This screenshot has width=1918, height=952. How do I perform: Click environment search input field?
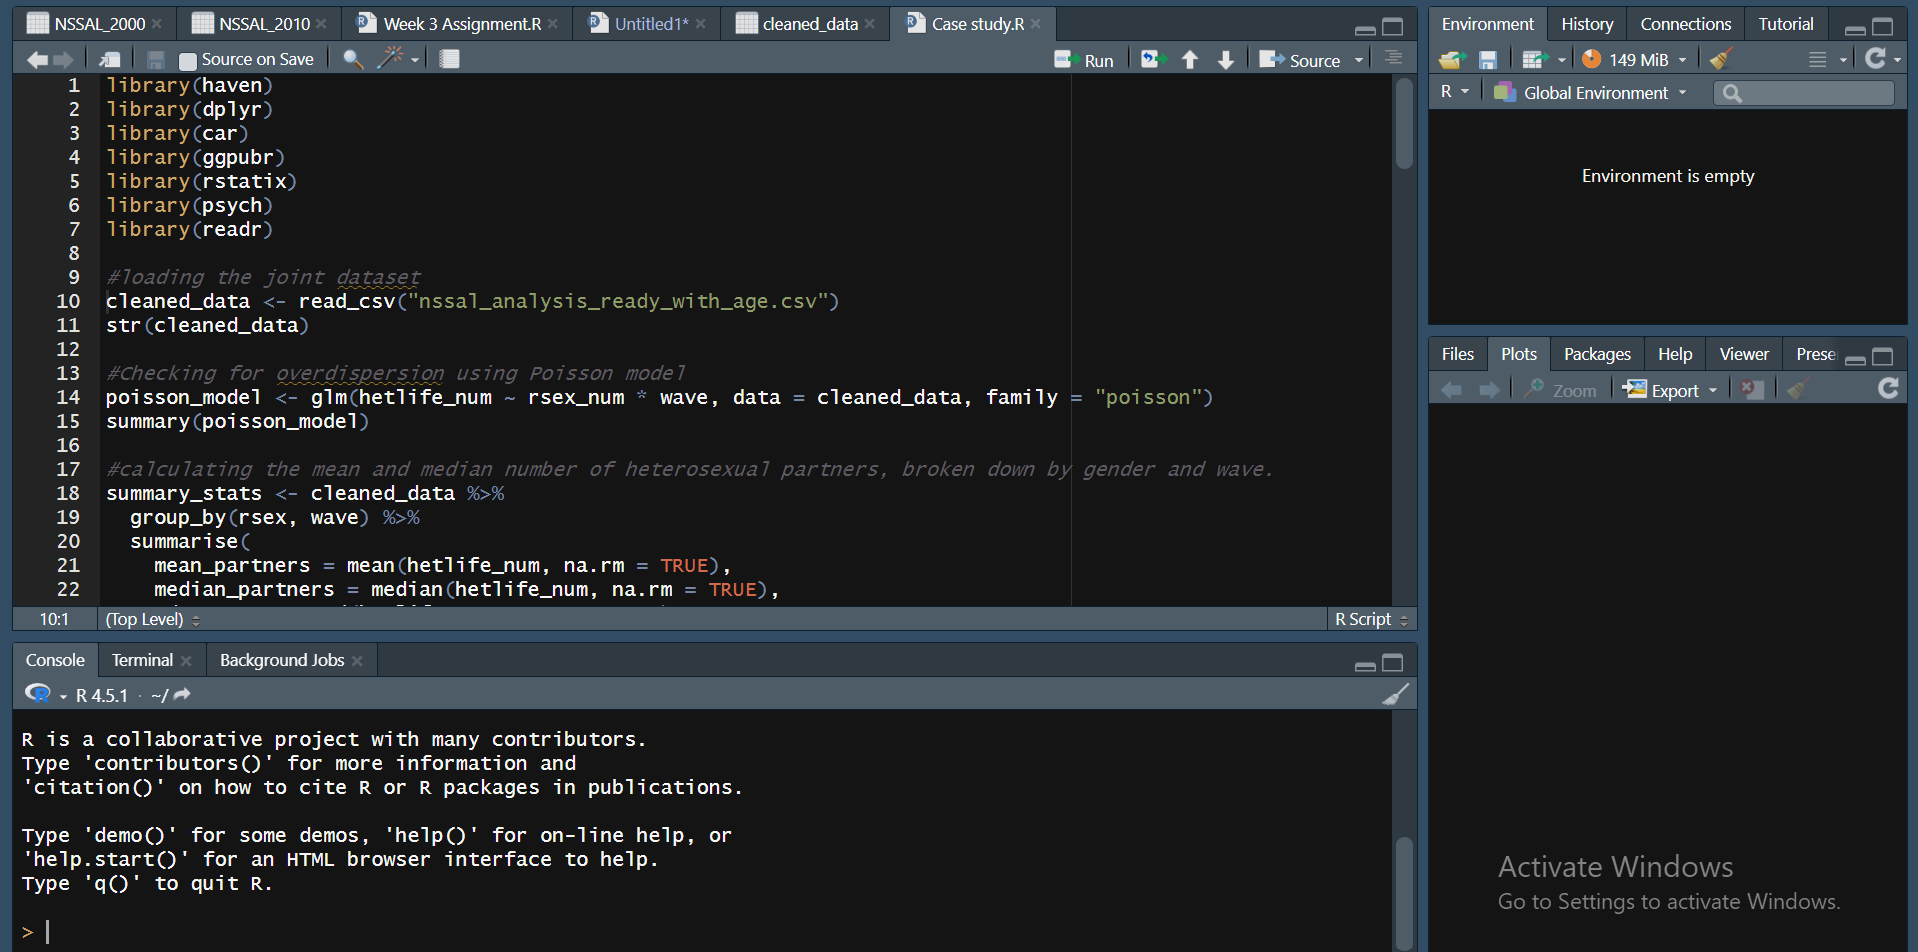[x=1804, y=93]
